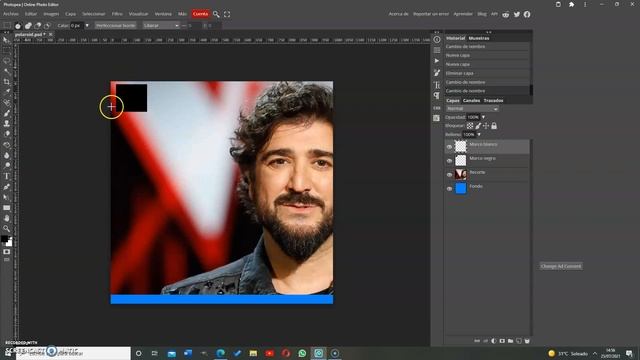Close the polaroid.psd document tab

coord(51,35)
